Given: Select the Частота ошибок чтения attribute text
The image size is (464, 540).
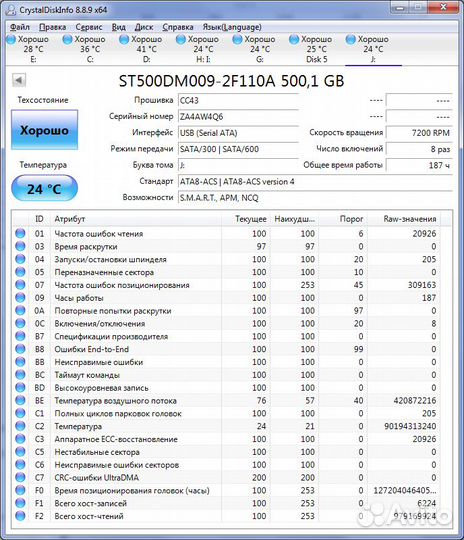Looking at the screenshot, I should tap(99, 233).
